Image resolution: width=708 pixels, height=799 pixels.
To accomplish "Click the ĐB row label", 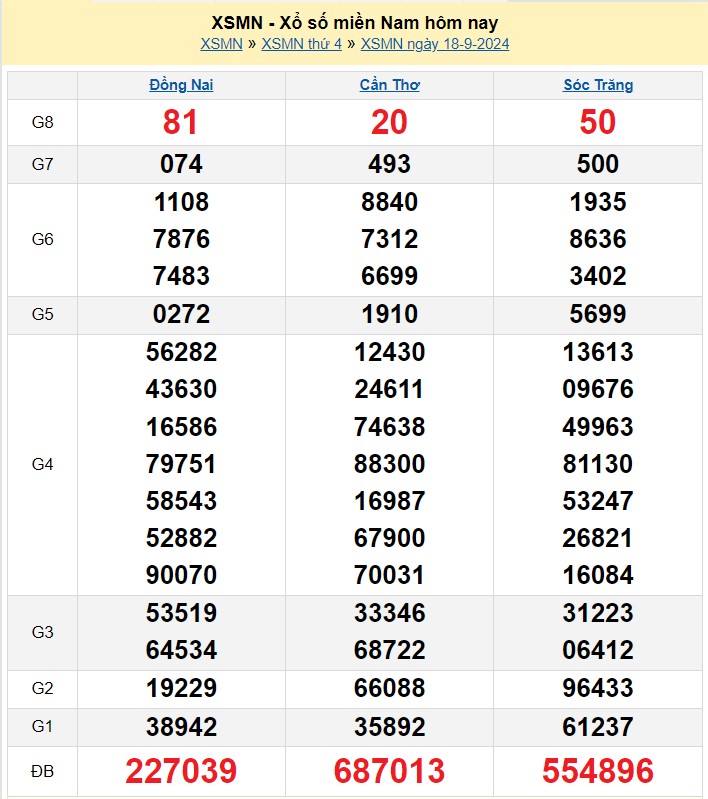I will click(x=42, y=771).
